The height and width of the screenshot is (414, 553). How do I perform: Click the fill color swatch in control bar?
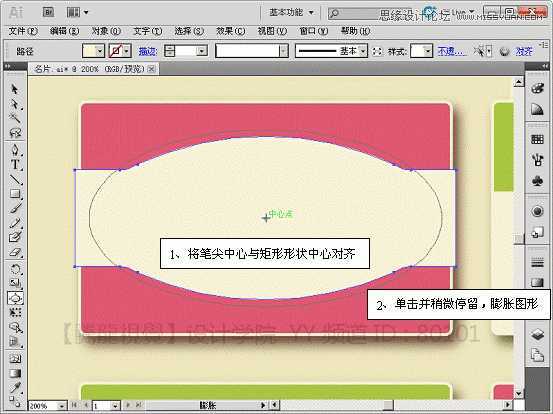pyautogui.click(x=89, y=51)
